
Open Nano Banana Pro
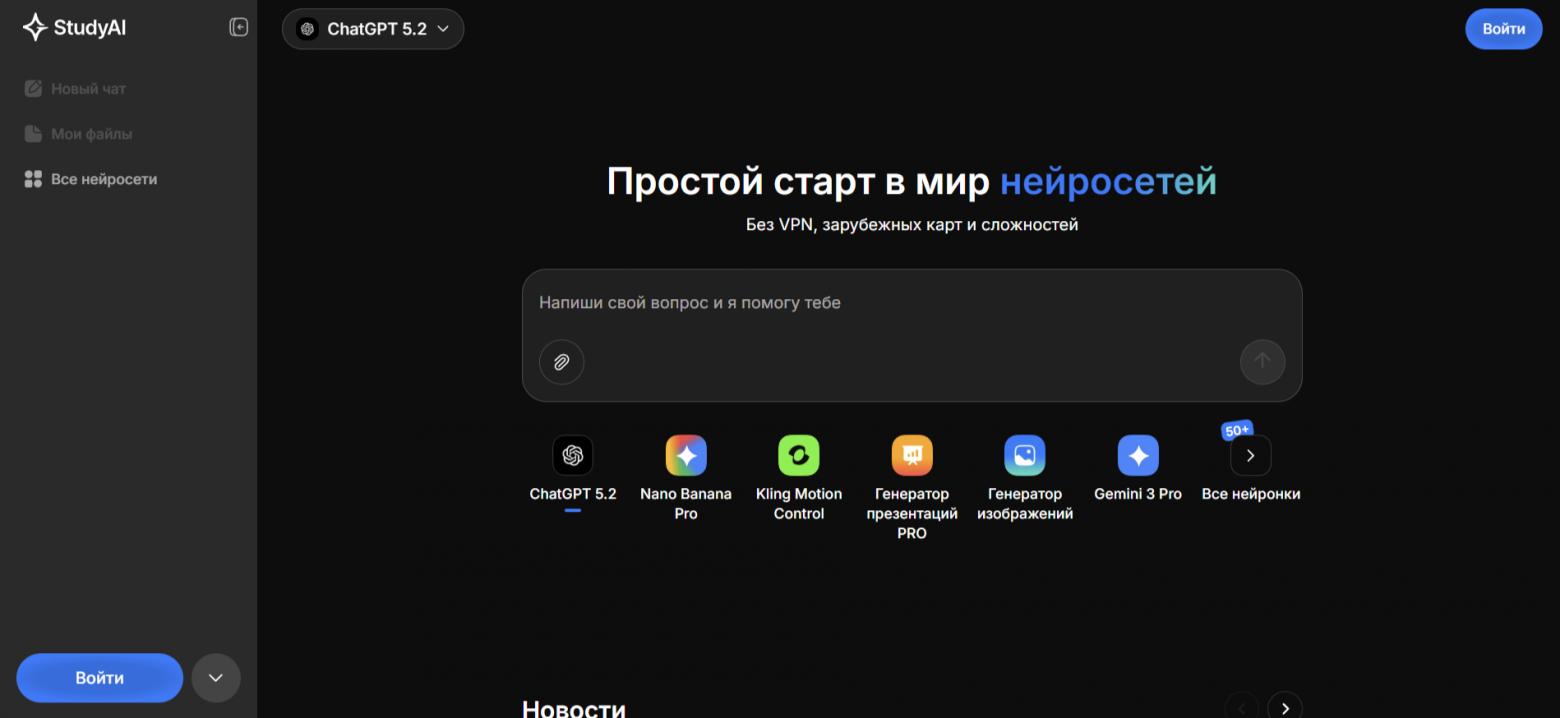coord(686,455)
